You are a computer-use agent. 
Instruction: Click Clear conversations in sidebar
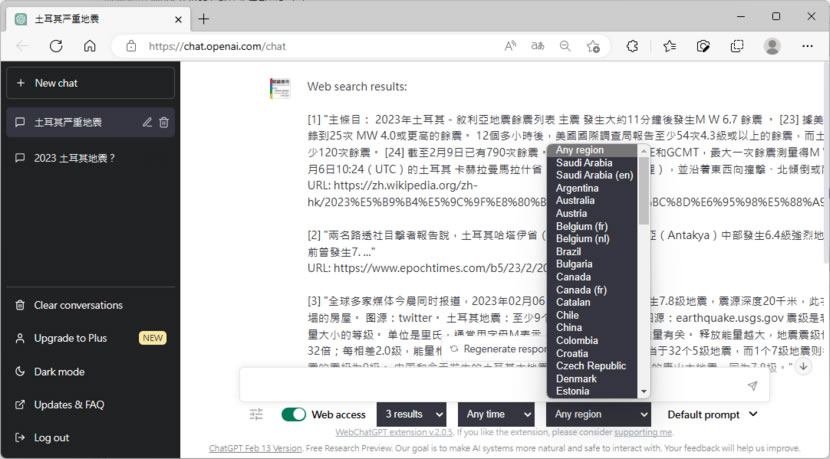(x=90, y=305)
